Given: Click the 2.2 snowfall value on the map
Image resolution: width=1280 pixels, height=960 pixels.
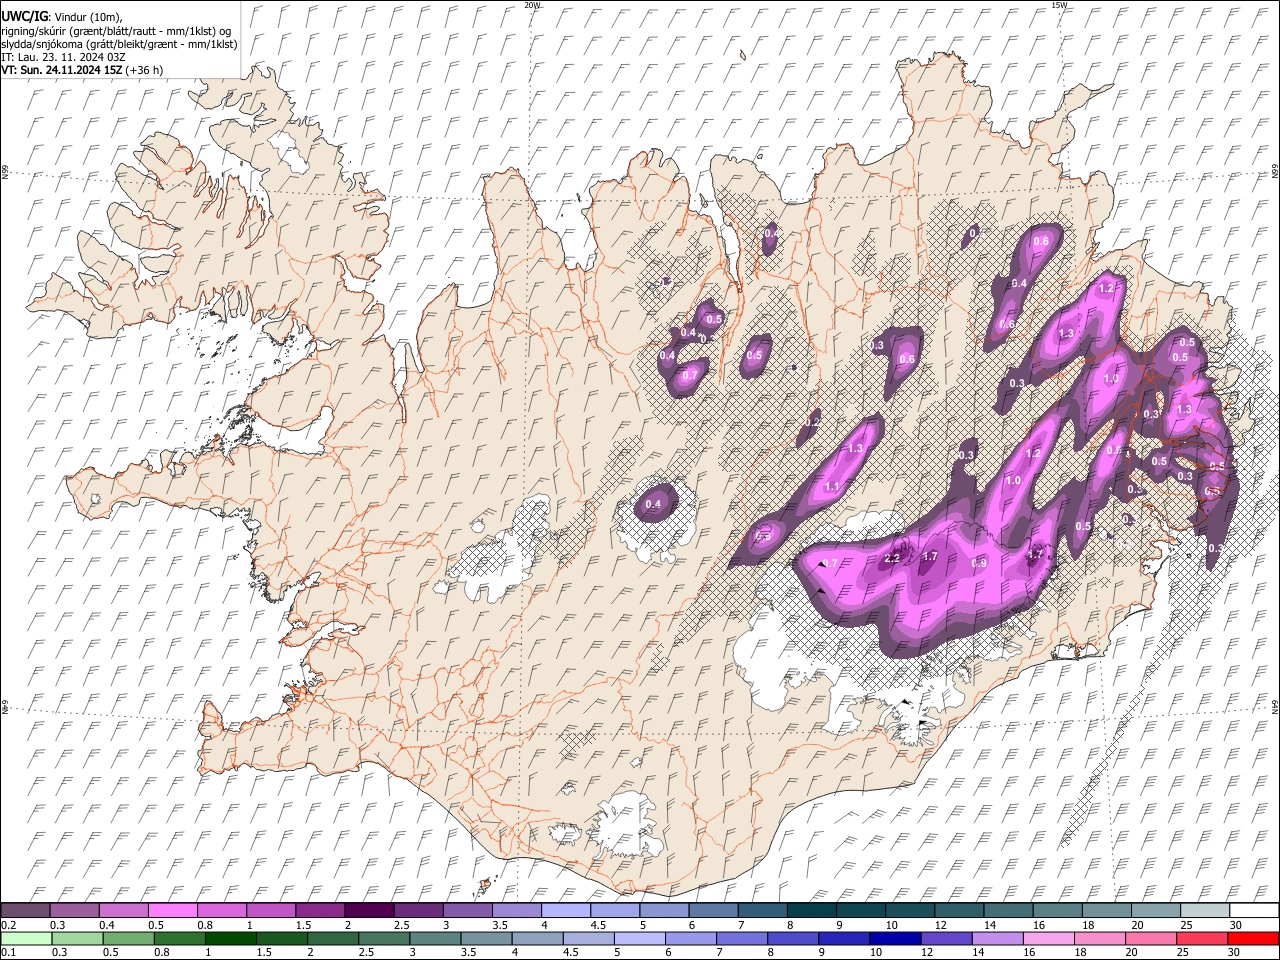Looking at the screenshot, I should [x=893, y=558].
